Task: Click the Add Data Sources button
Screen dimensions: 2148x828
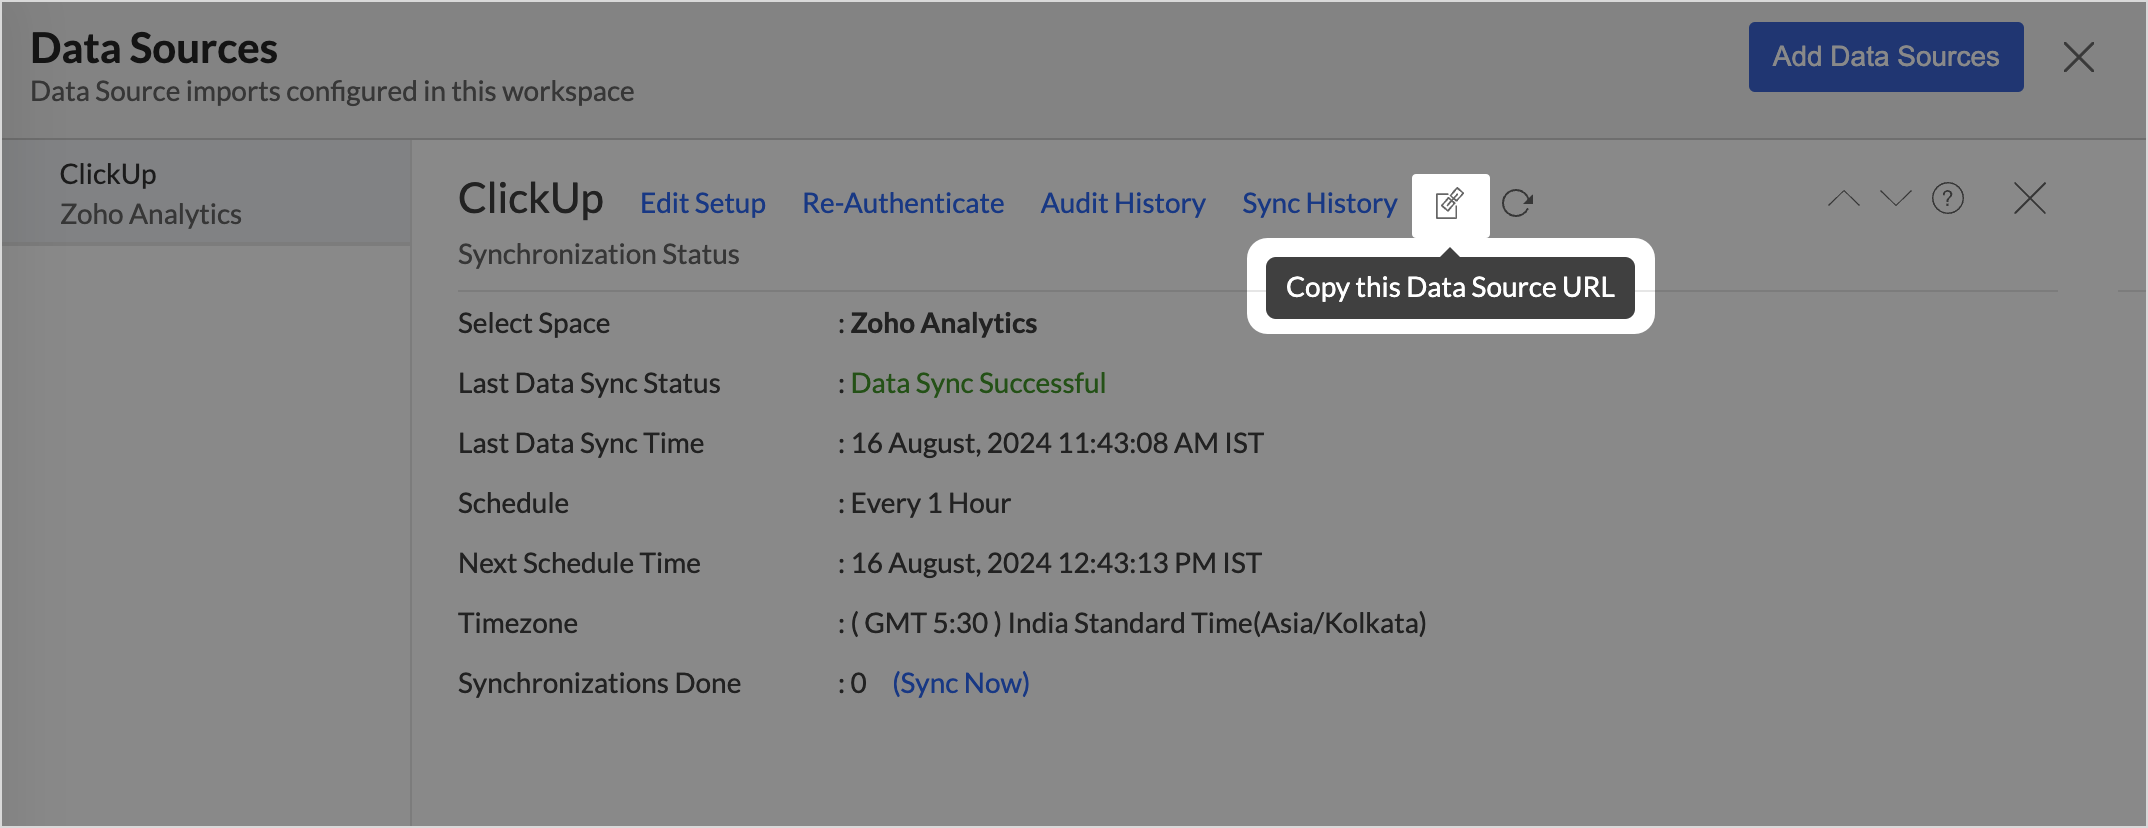Action: pyautogui.click(x=1886, y=57)
